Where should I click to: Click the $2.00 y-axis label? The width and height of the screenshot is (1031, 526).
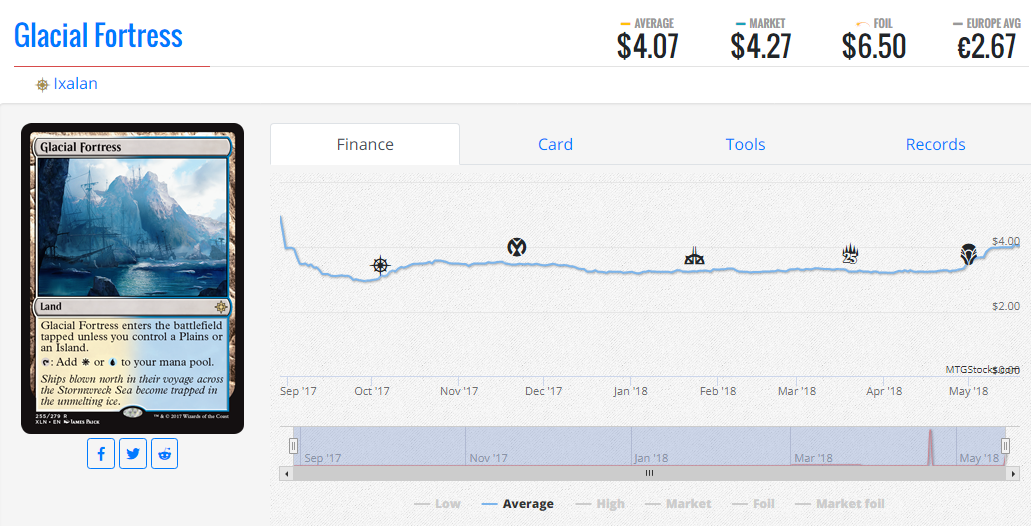pyautogui.click(x=1006, y=306)
